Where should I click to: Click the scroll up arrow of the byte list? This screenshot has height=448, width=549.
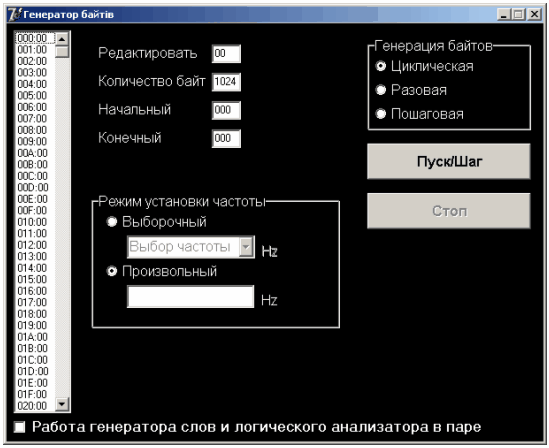point(62,39)
